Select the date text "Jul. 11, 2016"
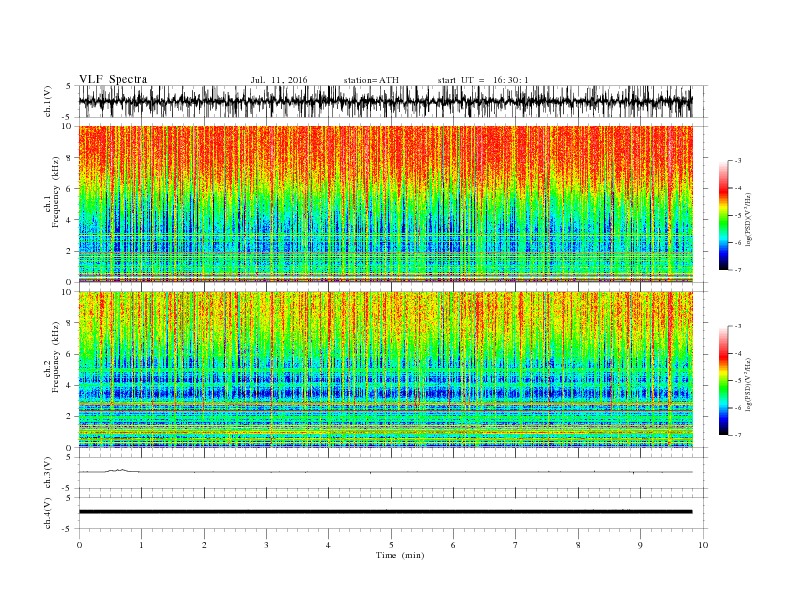 279,80
